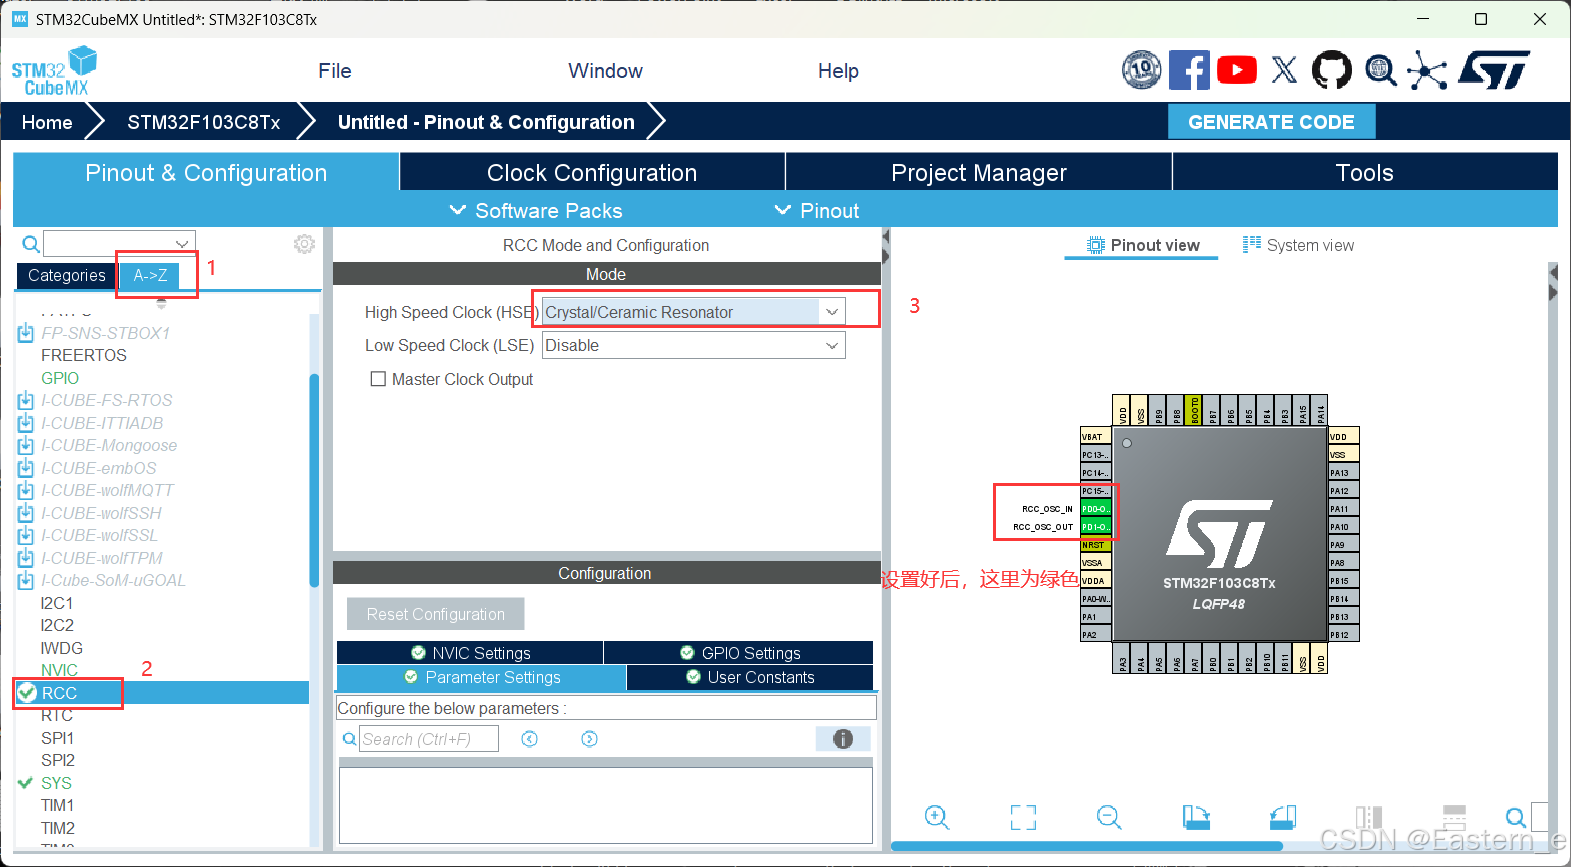Click download icon beside FP-SNS-STBOX1

(26, 333)
